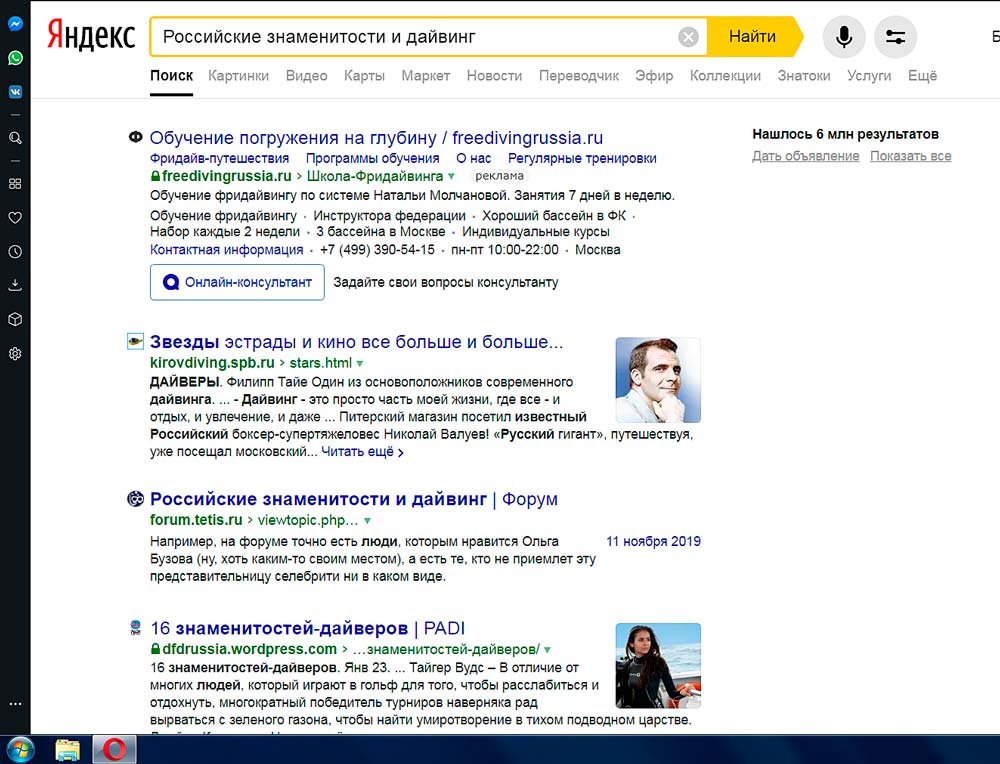Switch to the Переводчик tab
This screenshot has width=1000, height=764.
[x=579, y=76]
